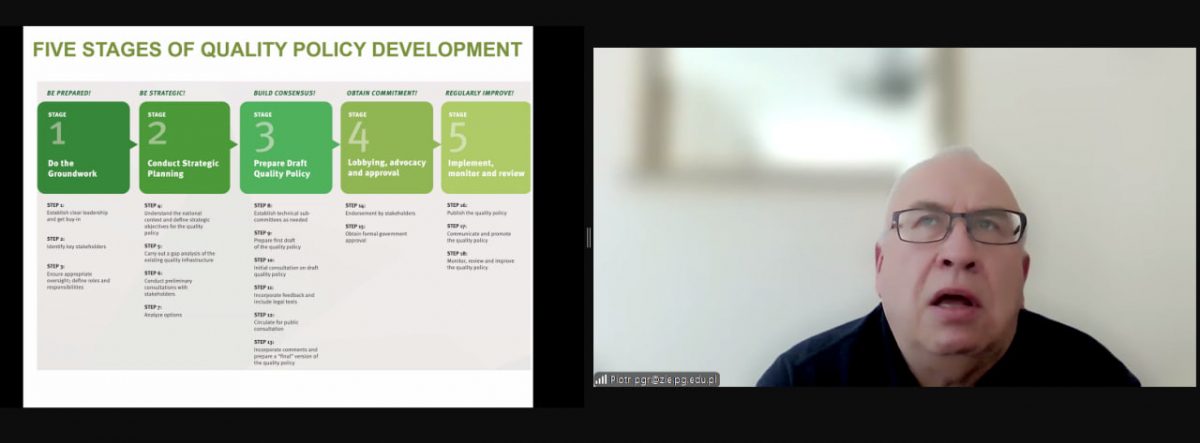Click Step 7 Analyze options text
The image size is (1200, 443).
click(164, 311)
